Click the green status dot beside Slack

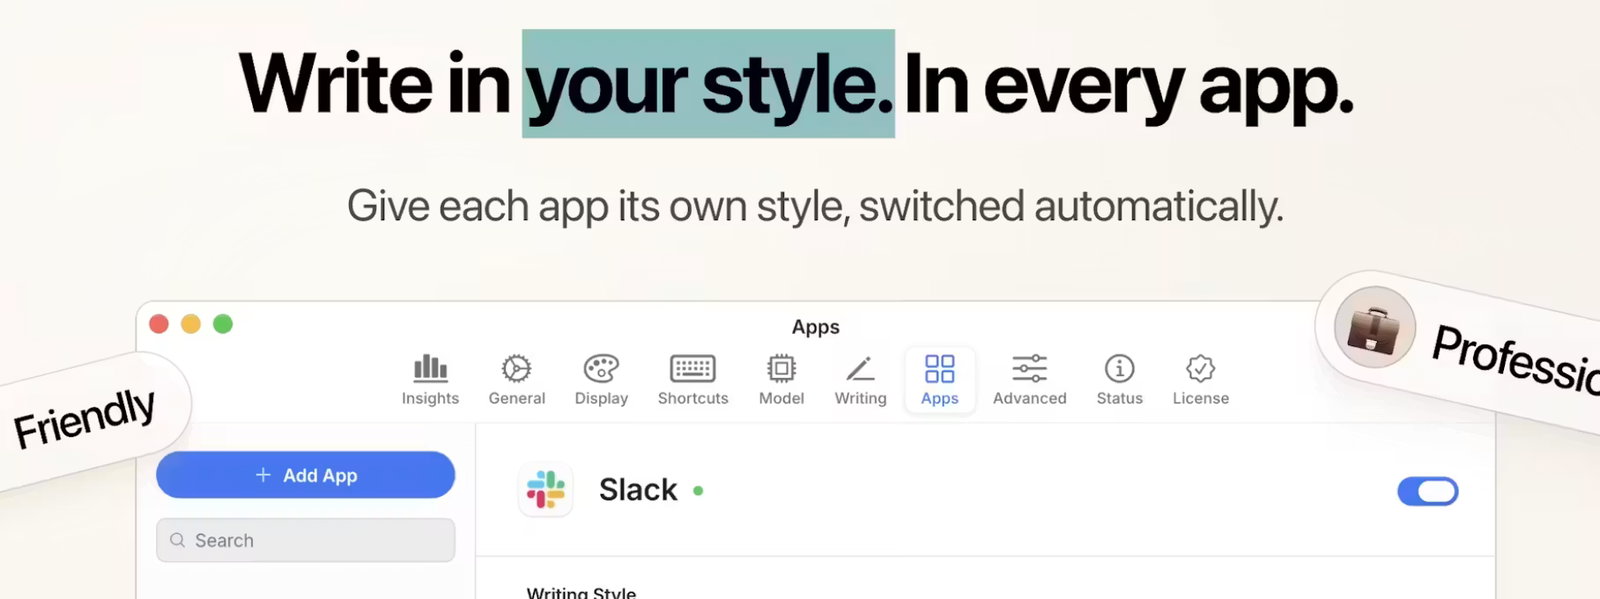[x=698, y=491]
